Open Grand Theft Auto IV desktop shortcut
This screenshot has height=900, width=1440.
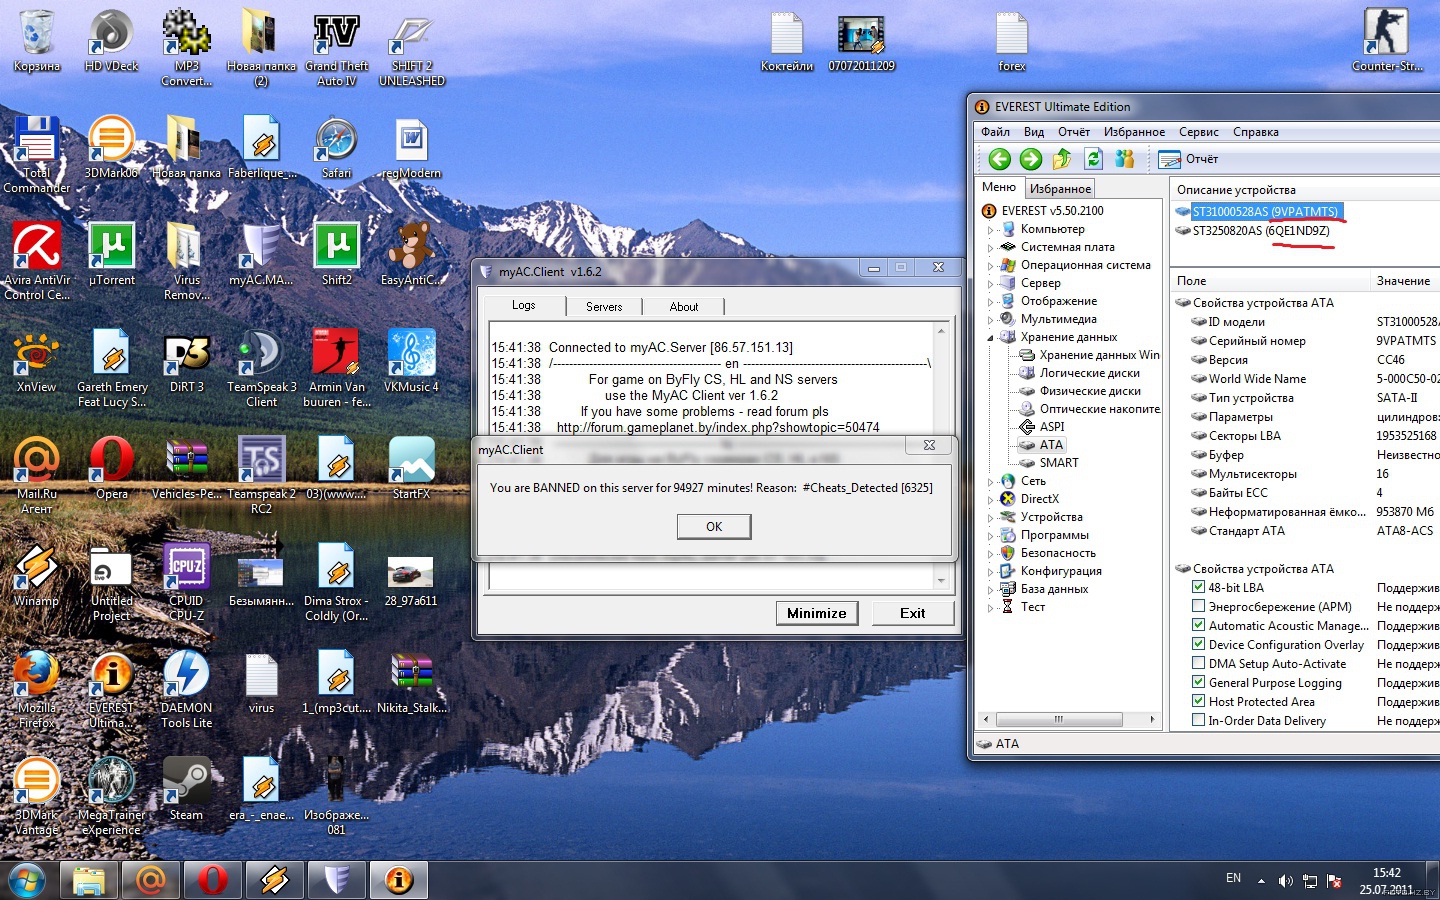pyautogui.click(x=337, y=49)
